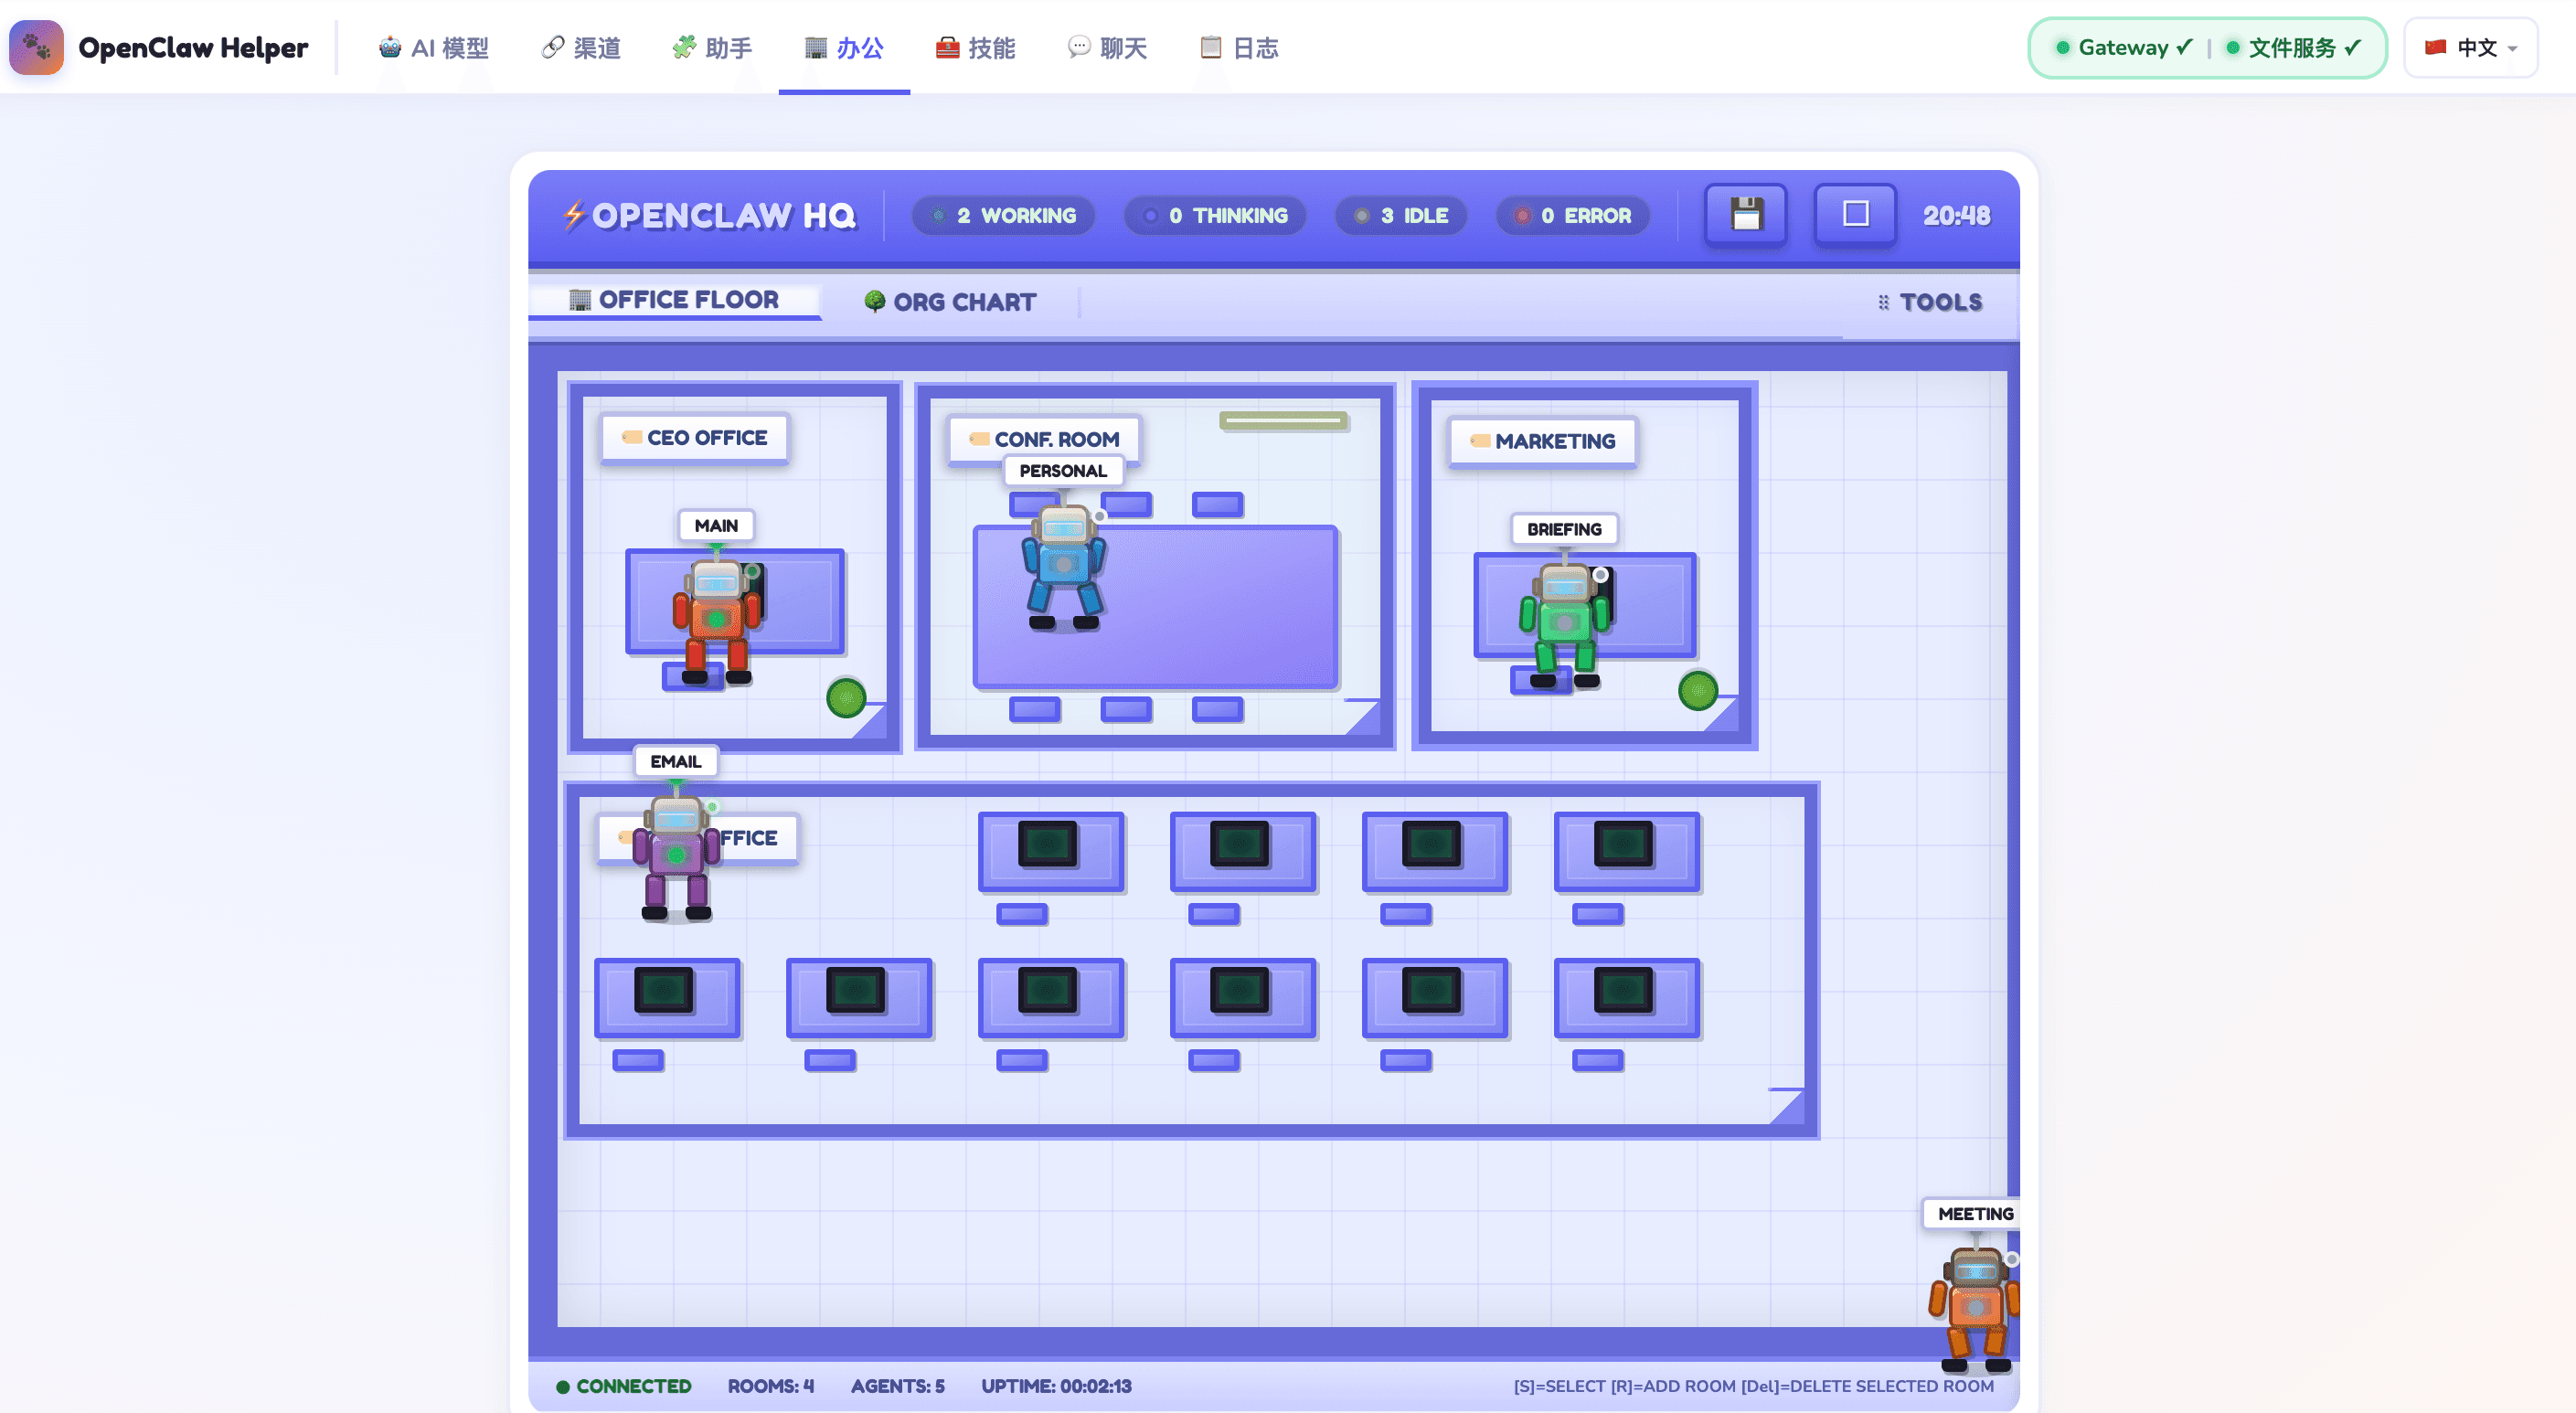2576x1413 pixels.
Task: Toggle the 3 IDLE status filter
Action: (x=1400, y=215)
